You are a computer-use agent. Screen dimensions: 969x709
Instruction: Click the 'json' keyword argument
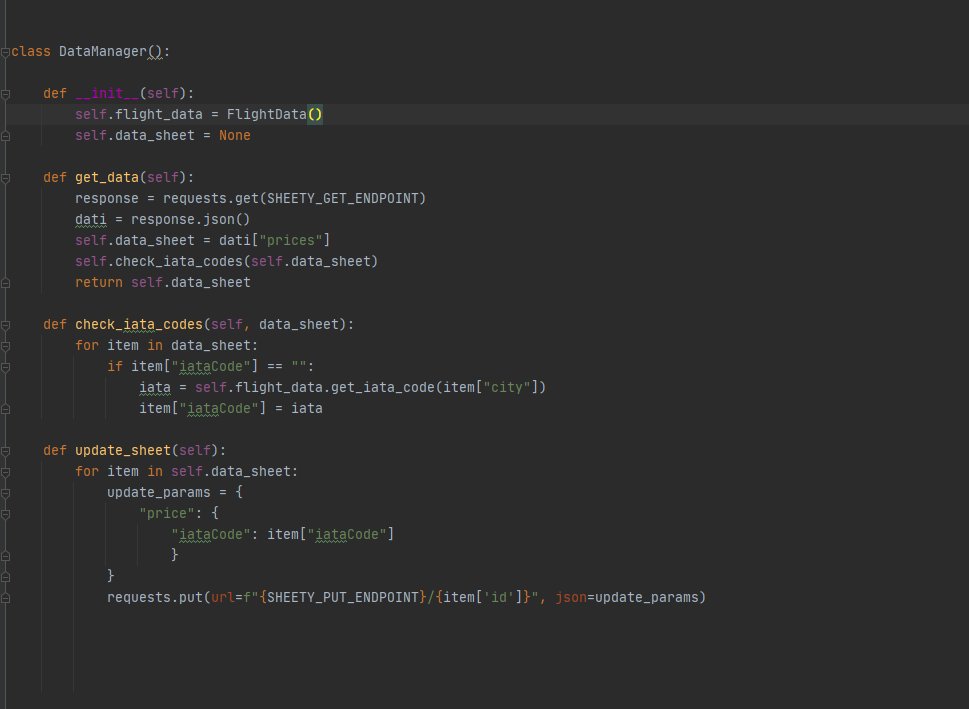click(570, 598)
